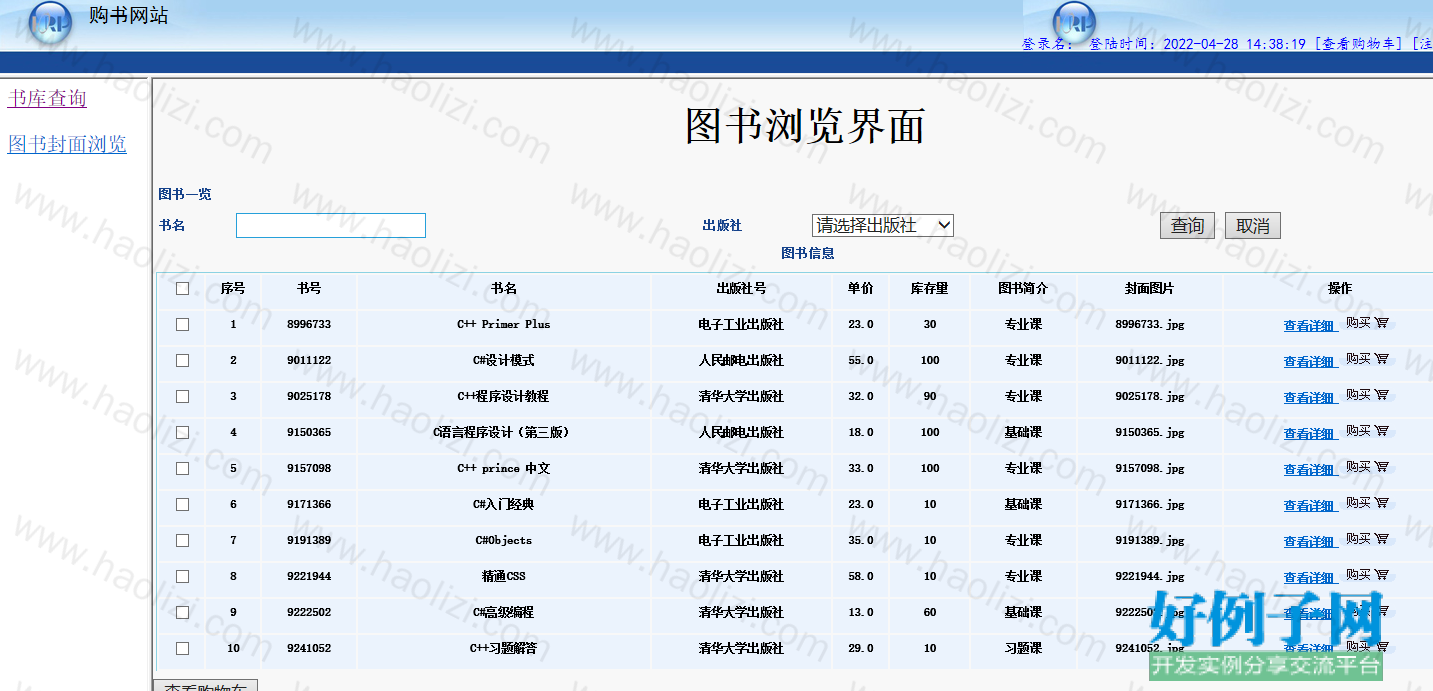Click the book title 精通CSS

pos(504,576)
